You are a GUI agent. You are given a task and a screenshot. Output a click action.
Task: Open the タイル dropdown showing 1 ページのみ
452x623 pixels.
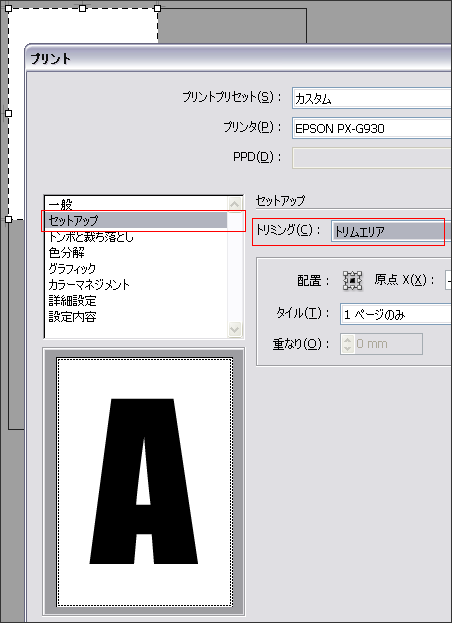396,315
